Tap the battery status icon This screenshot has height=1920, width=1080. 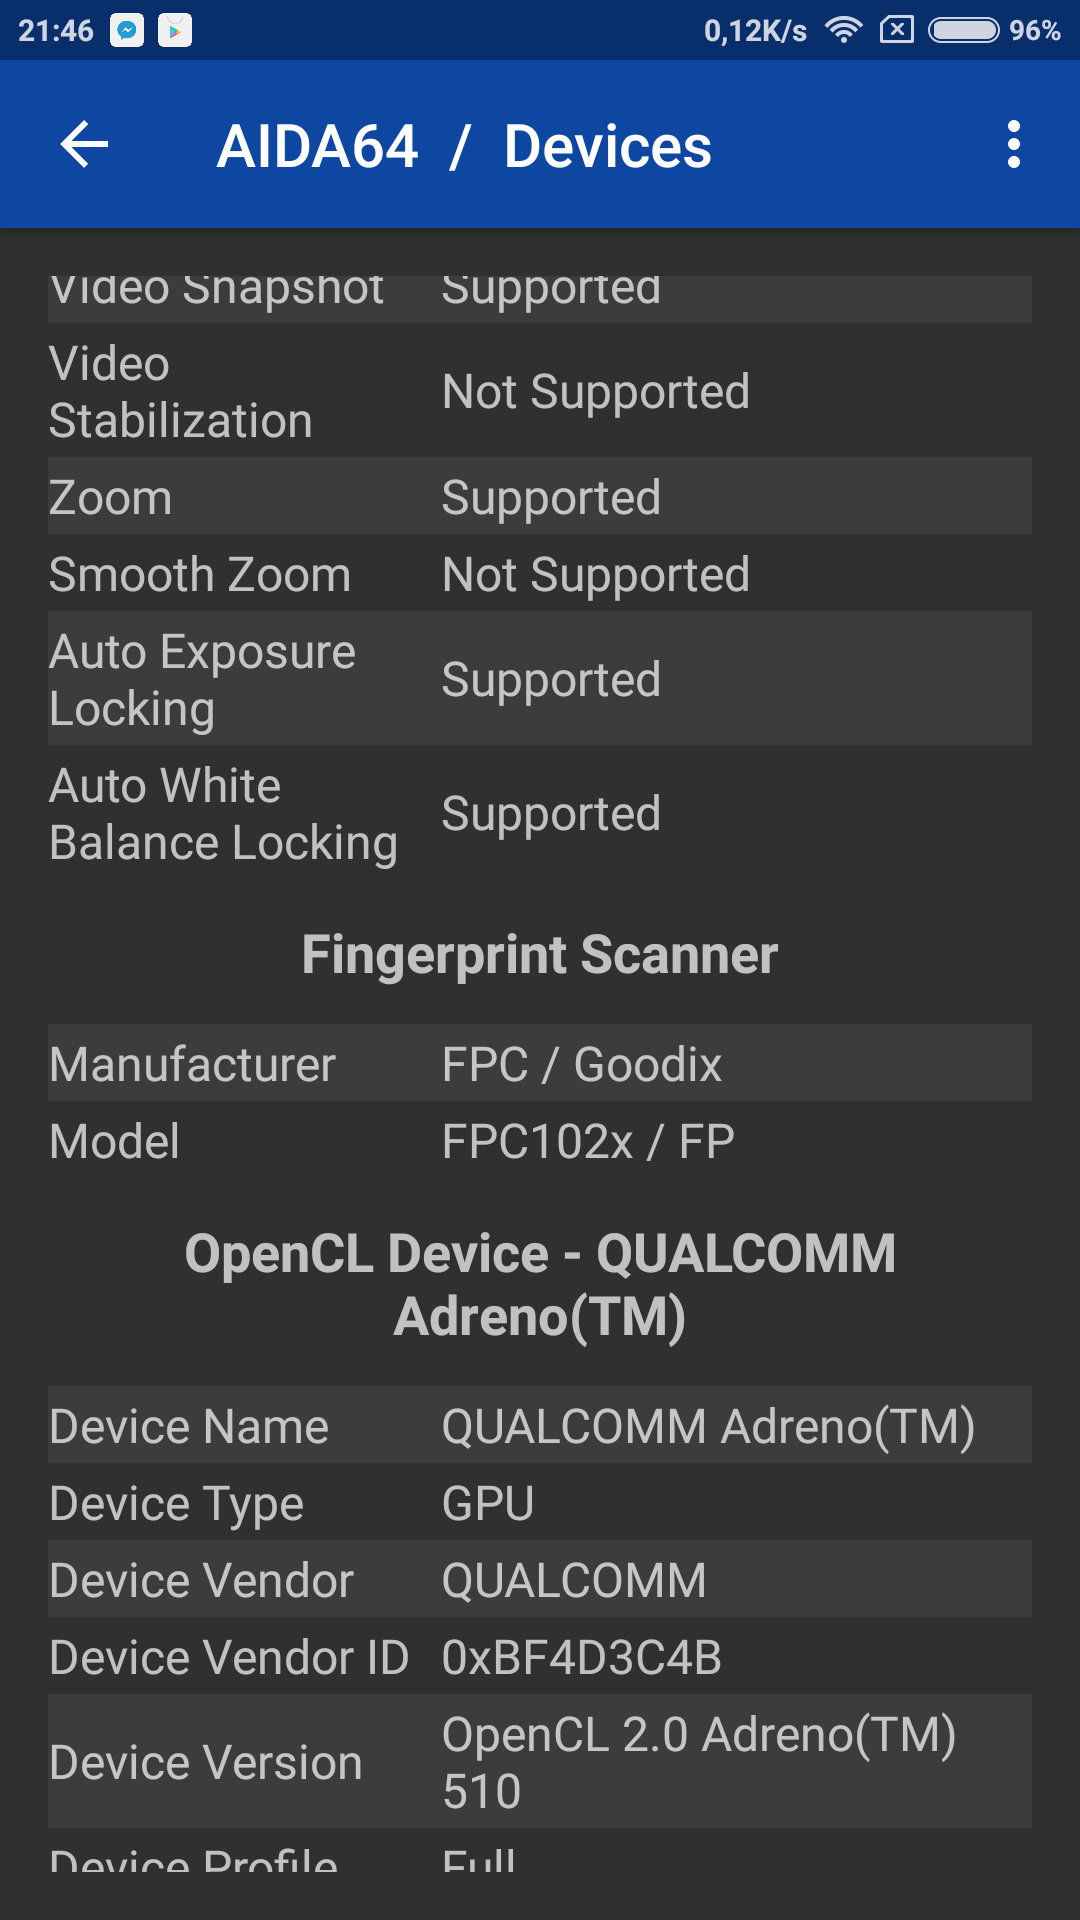[963, 31]
